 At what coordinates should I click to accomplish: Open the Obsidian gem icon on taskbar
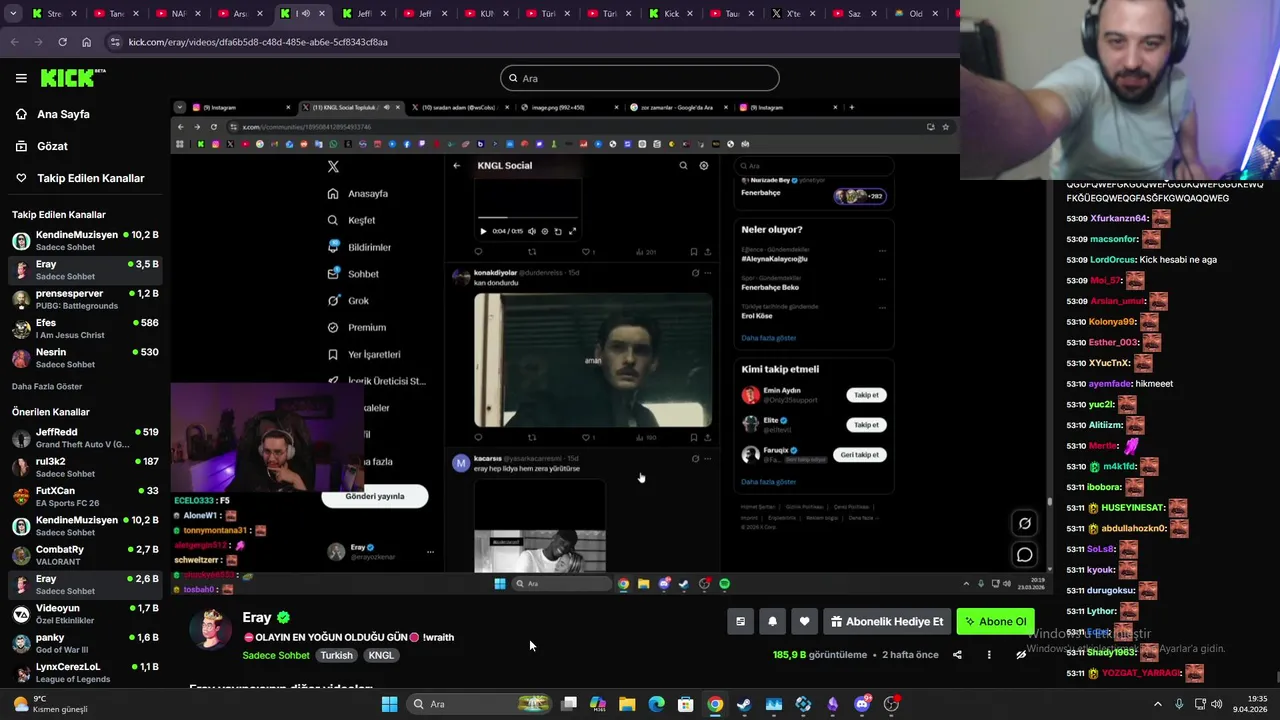[x=832, y=704]
